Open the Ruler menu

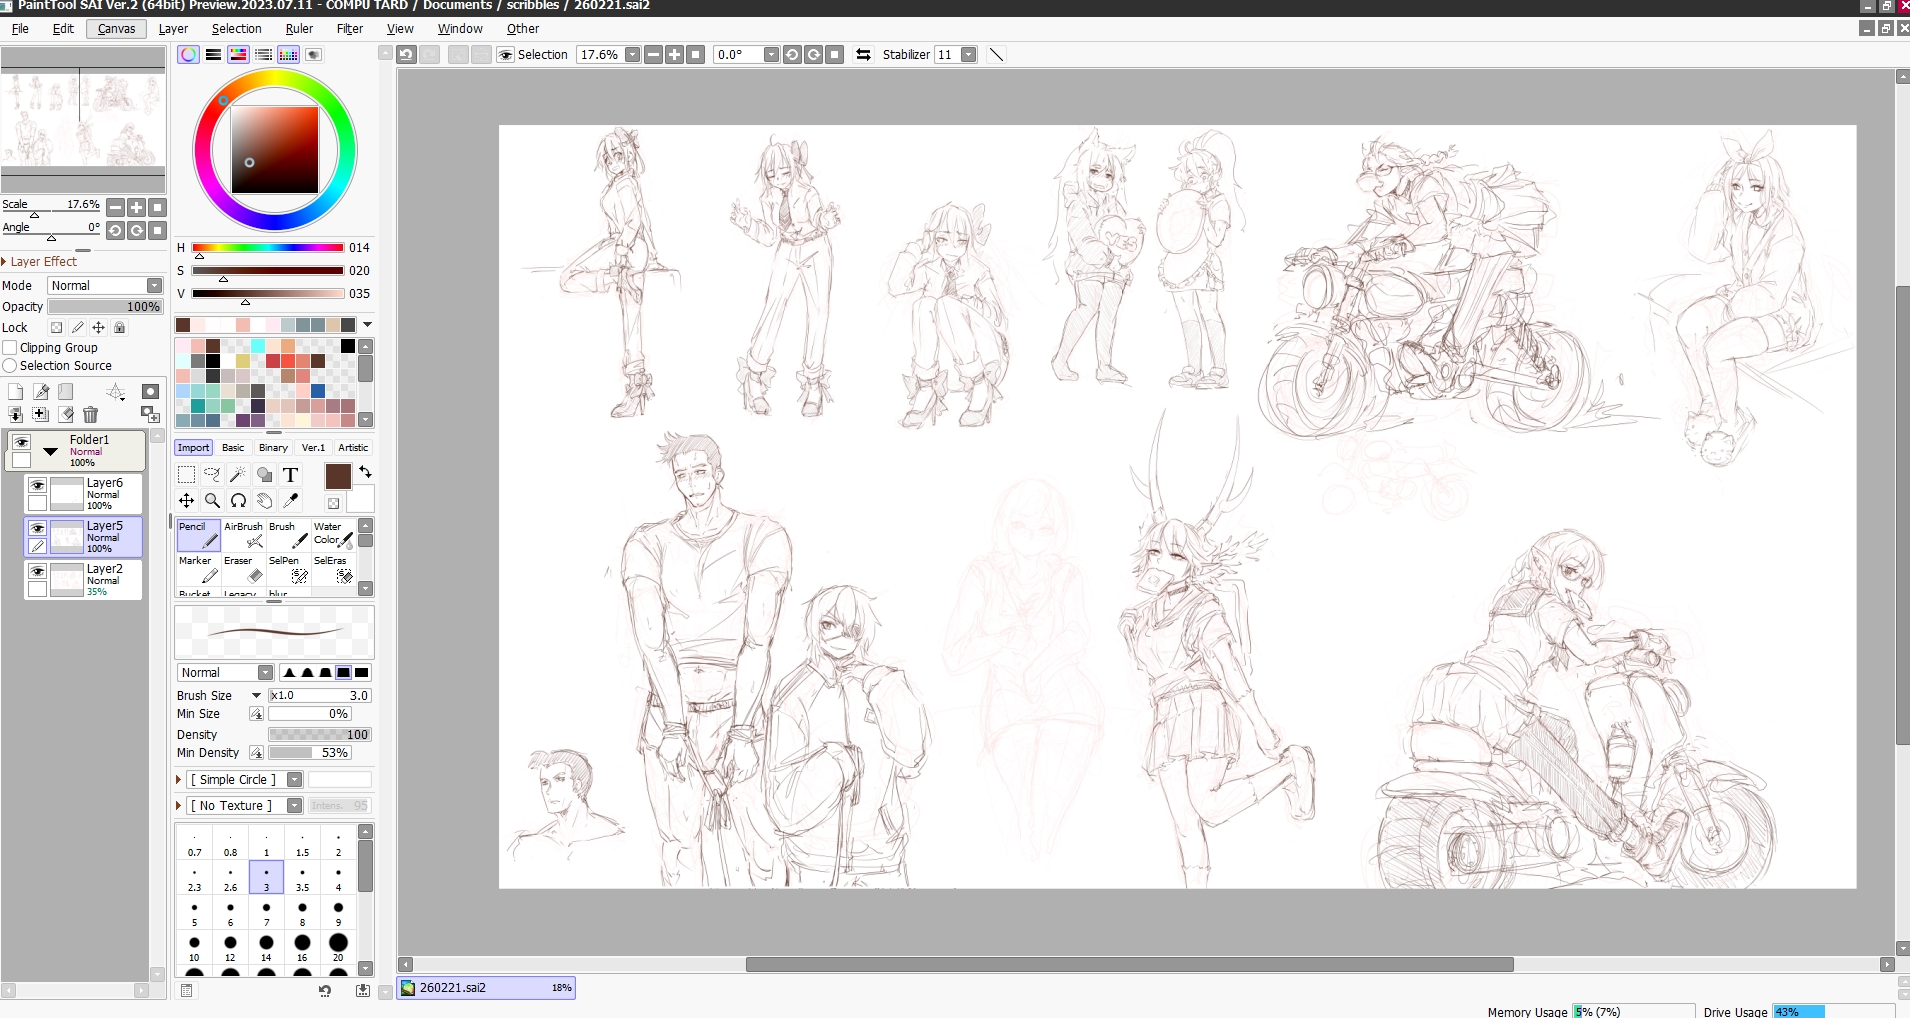[299, 29]
